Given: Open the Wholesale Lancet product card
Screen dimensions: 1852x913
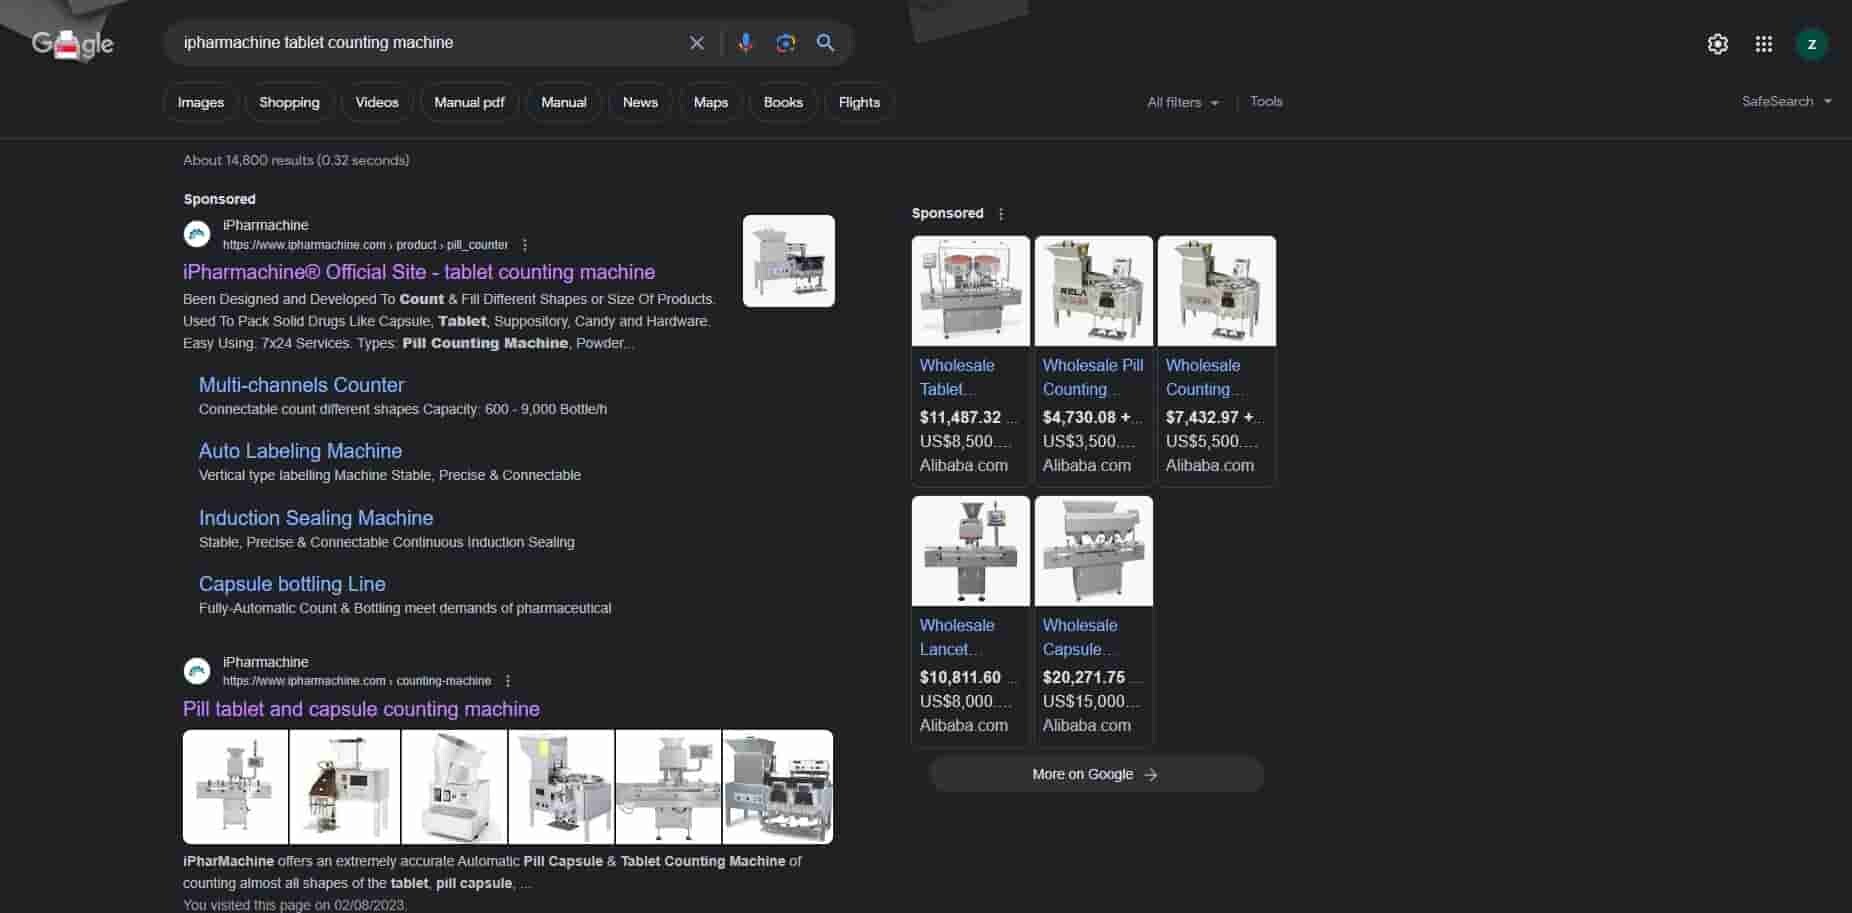Looking at the screenshot, I should point(970,621).
